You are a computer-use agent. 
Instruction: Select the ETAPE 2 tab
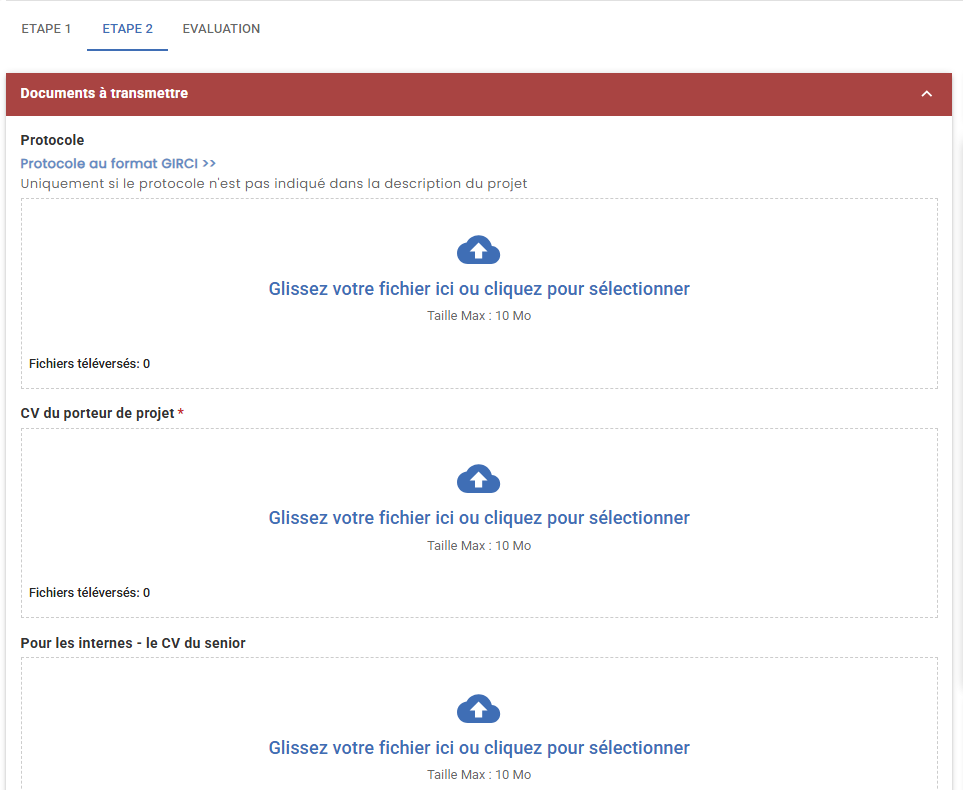[x=127, y=29]
